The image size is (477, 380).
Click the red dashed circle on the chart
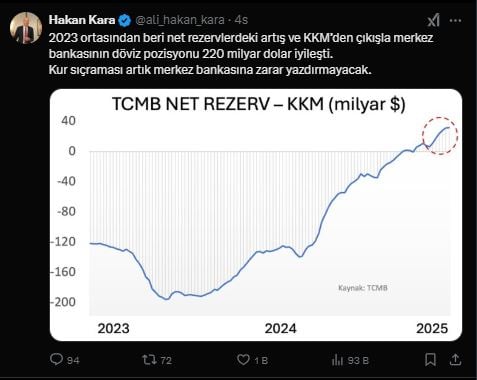(440, 136)
